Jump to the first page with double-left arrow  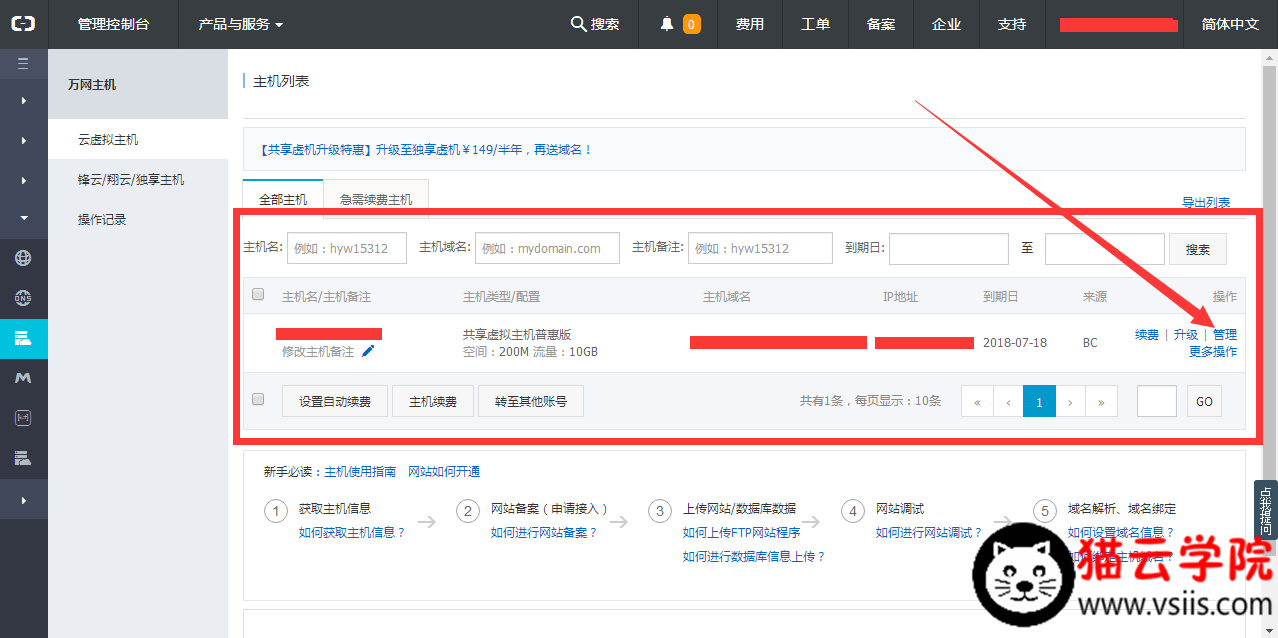(x=977, y=402)
